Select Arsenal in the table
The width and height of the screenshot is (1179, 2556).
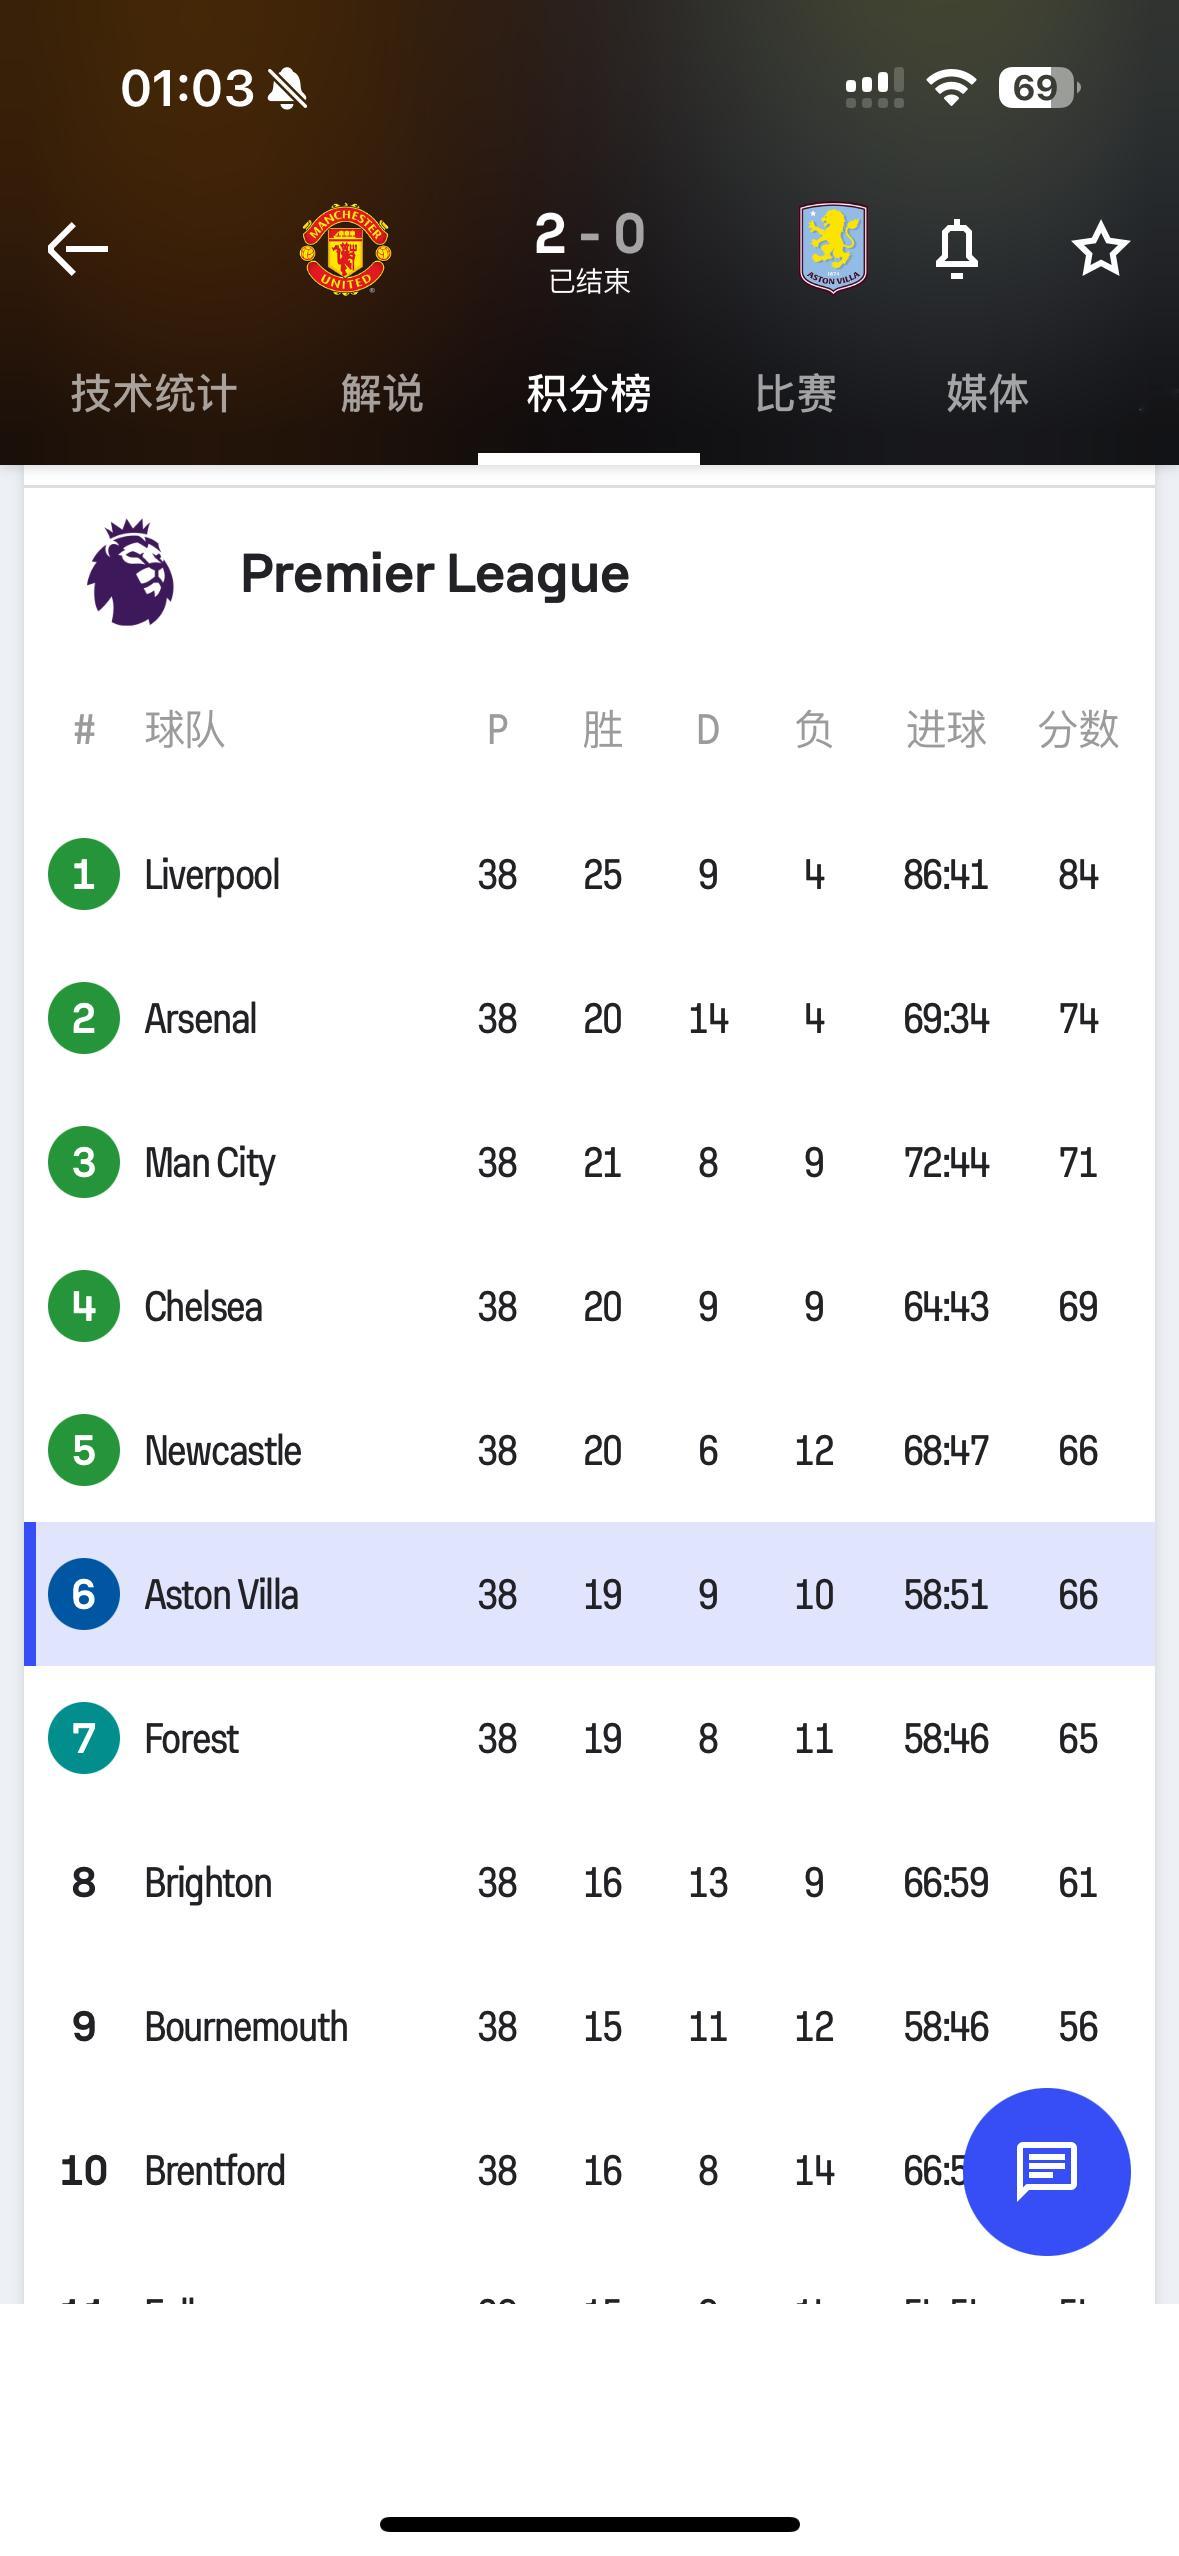click(589, 1018)
